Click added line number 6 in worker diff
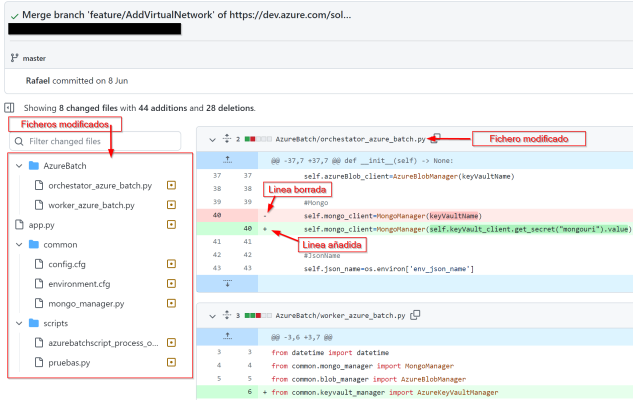Screen dimensions: 633x400 (249, 392)
